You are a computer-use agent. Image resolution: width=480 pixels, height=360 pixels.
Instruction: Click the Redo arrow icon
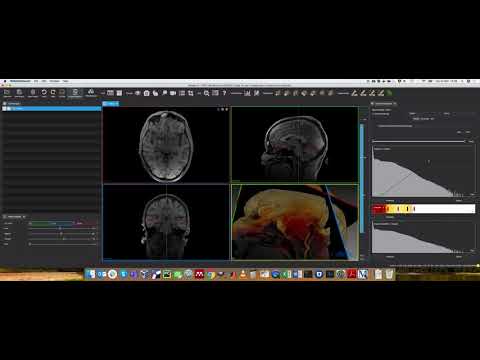pyautogui.click(x=53, y=93)
